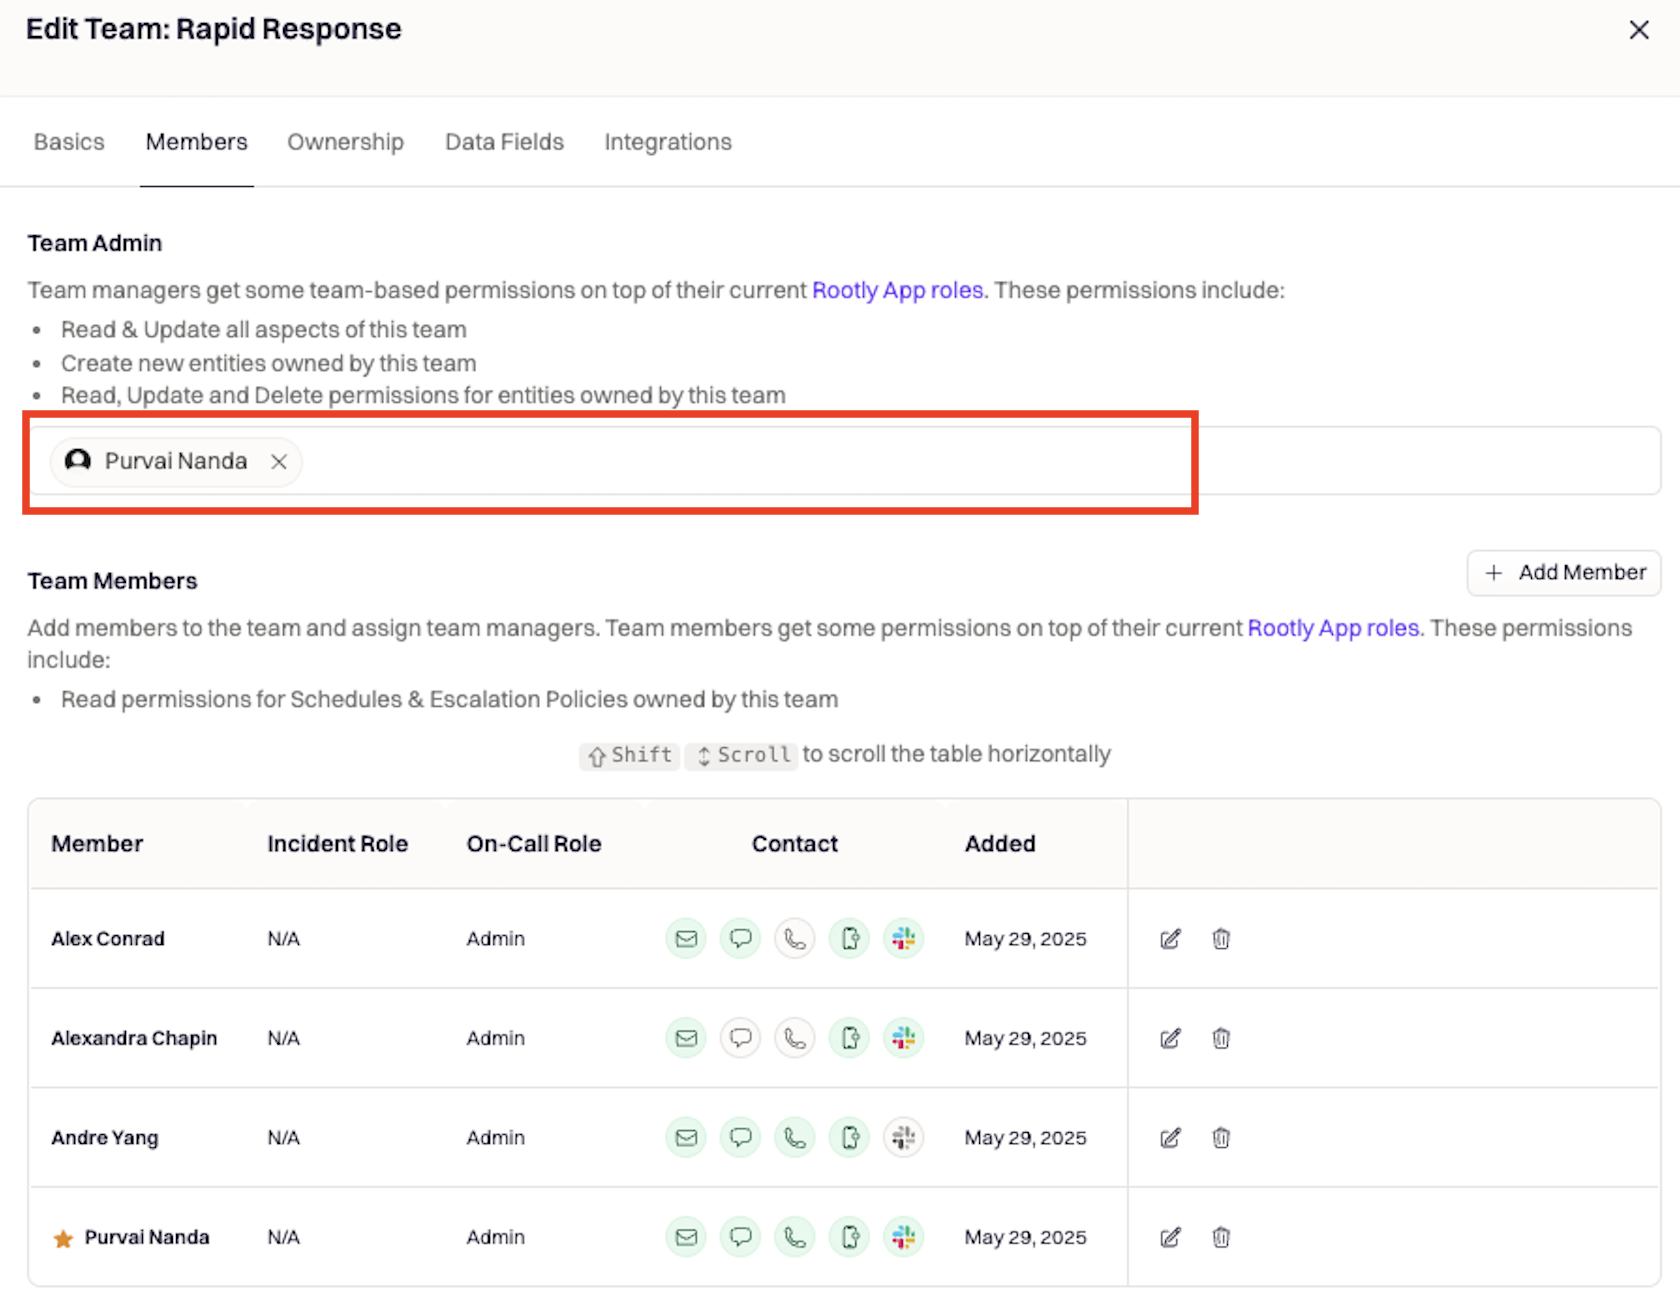Delete Andre Yang using the trash icon

pos(1221,1137)
